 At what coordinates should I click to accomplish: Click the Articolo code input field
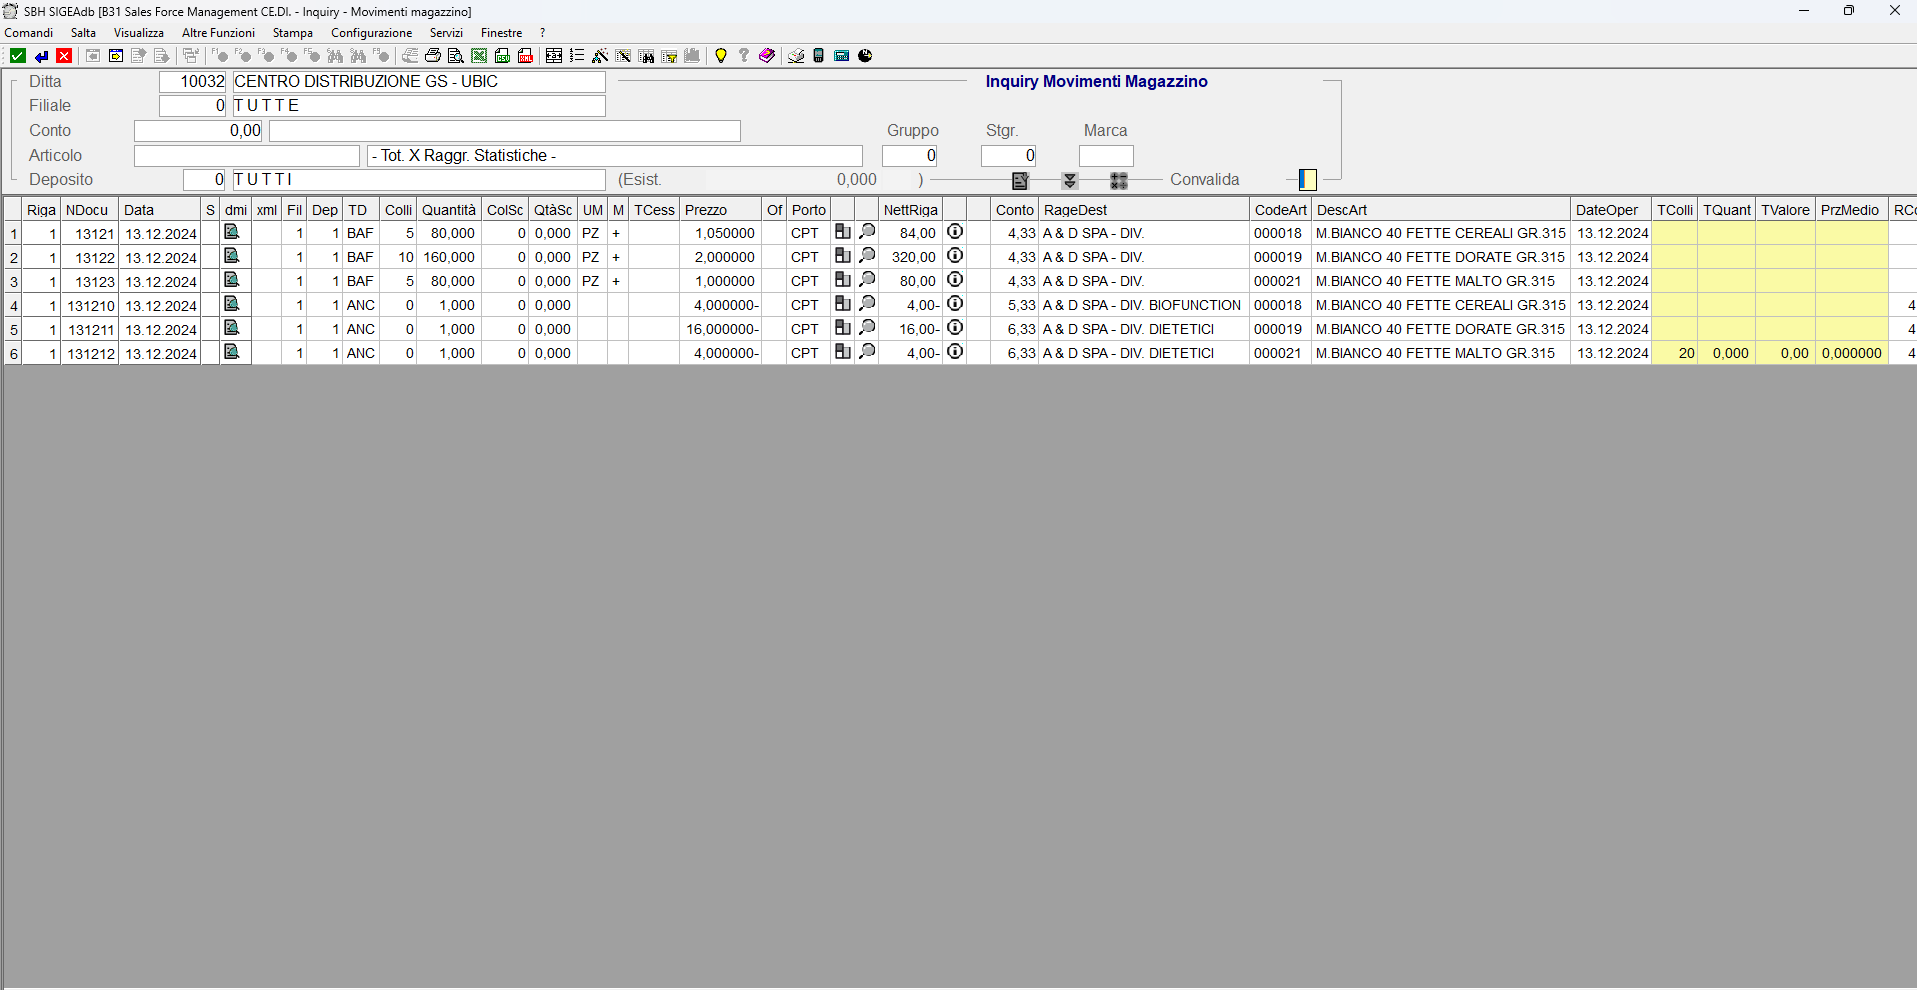pos(247,156)
